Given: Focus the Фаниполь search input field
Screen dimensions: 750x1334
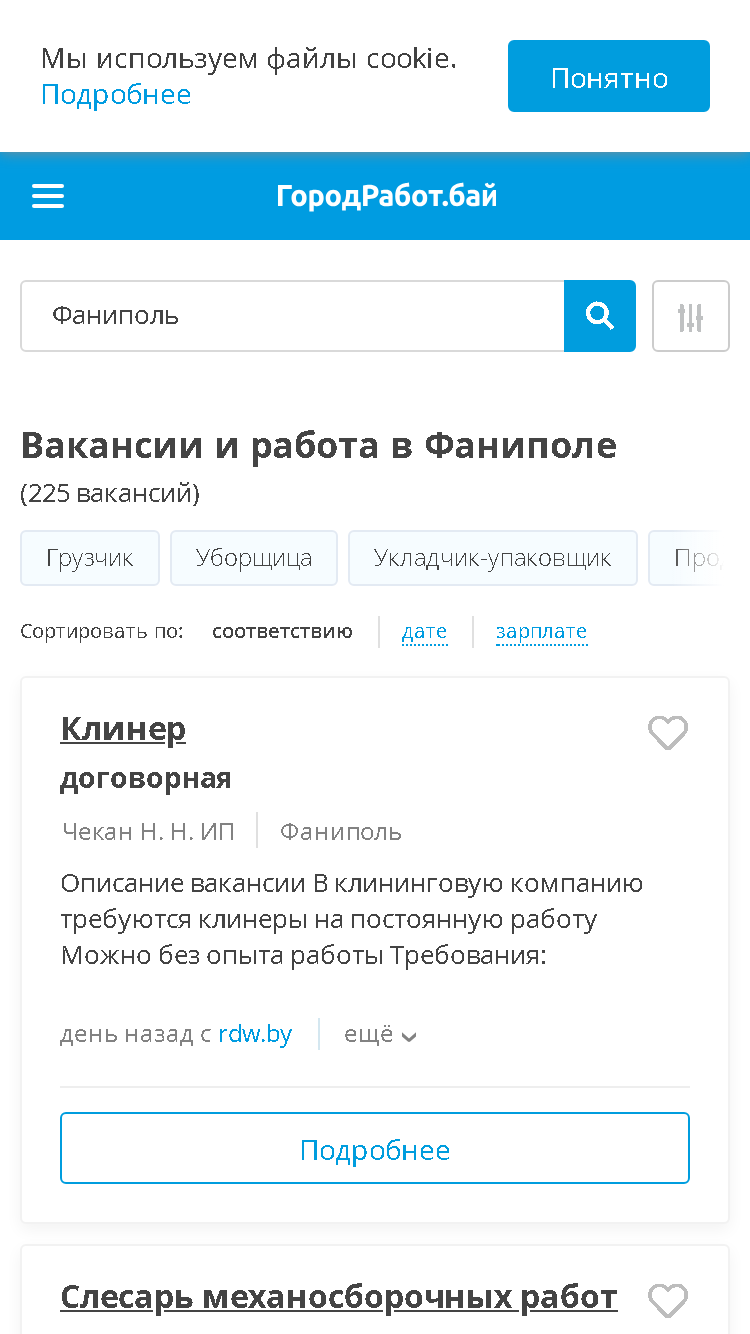Looking at the screenshot, I should (x=292, y=316).
